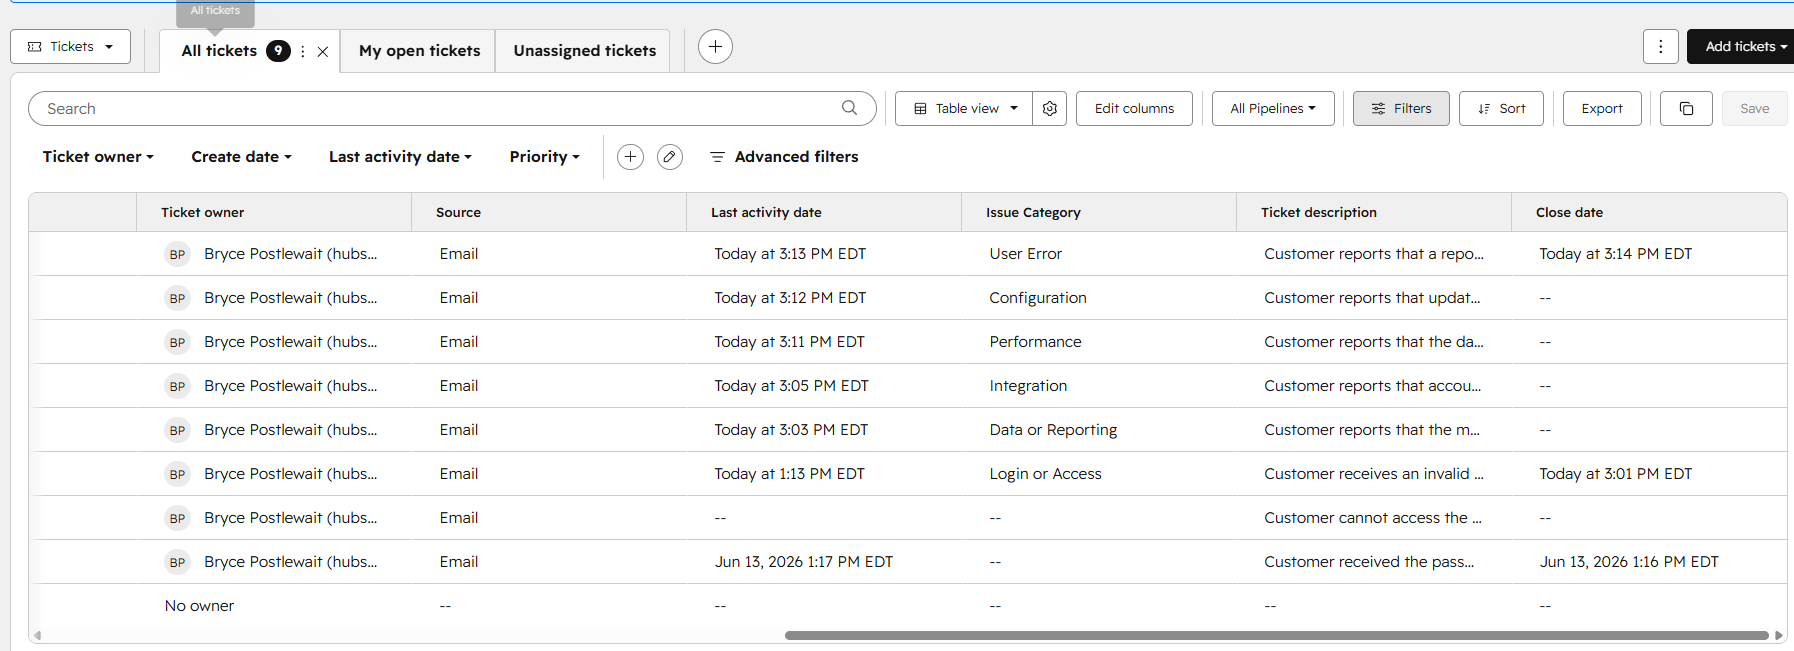
Task: Expand the Last activity date filter
Action: (400, 157)
